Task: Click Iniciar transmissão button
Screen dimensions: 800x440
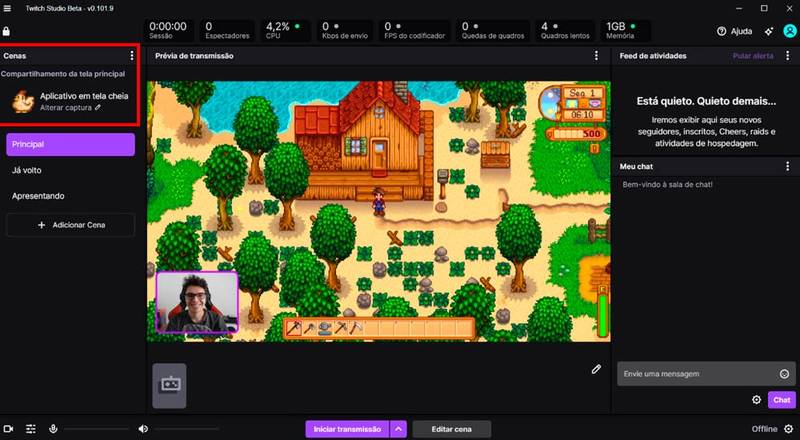Action: point(347,429)
